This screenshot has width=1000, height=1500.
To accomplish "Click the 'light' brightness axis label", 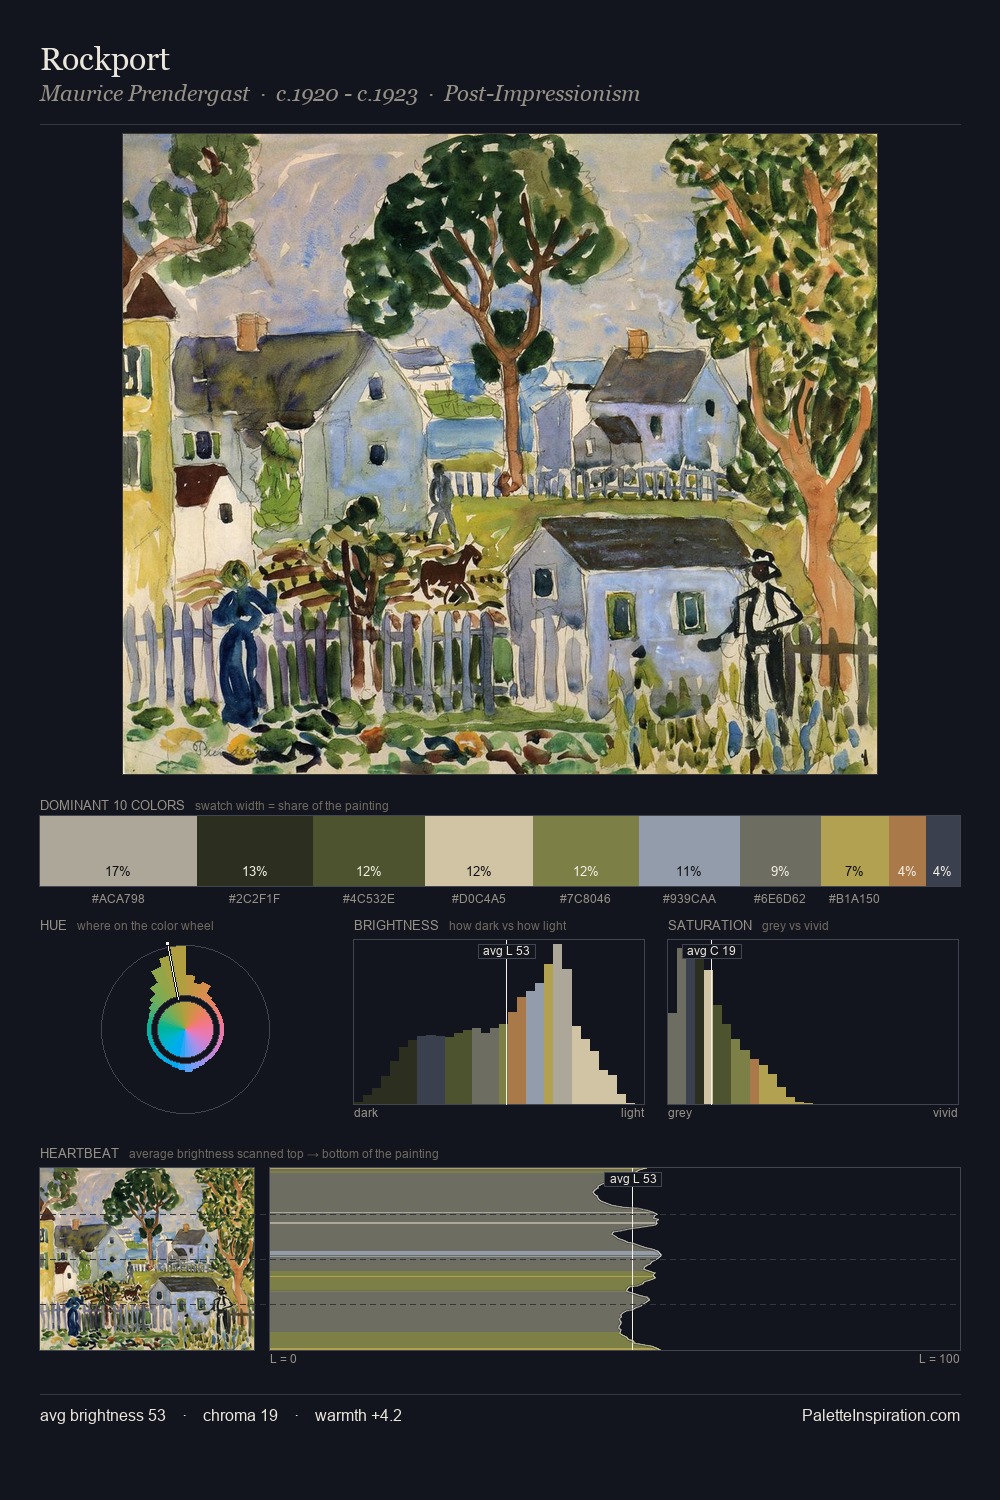I will click(x=633, y=1113).
